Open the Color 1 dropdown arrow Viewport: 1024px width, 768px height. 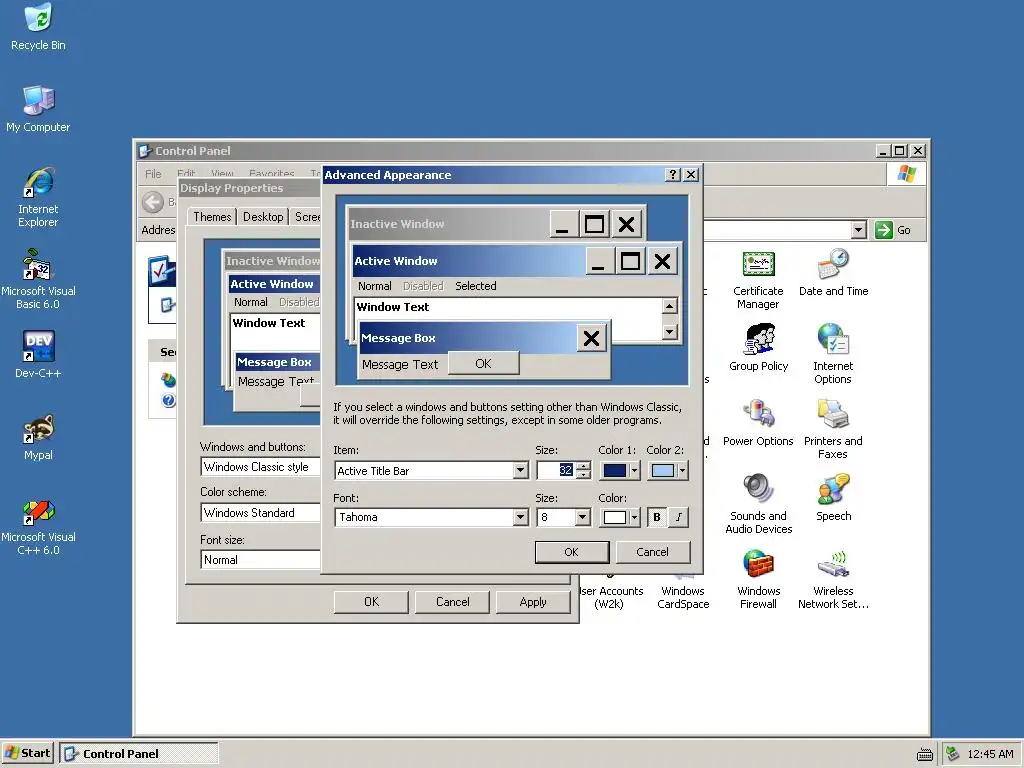pyautogui.click(x=634, y=470)
